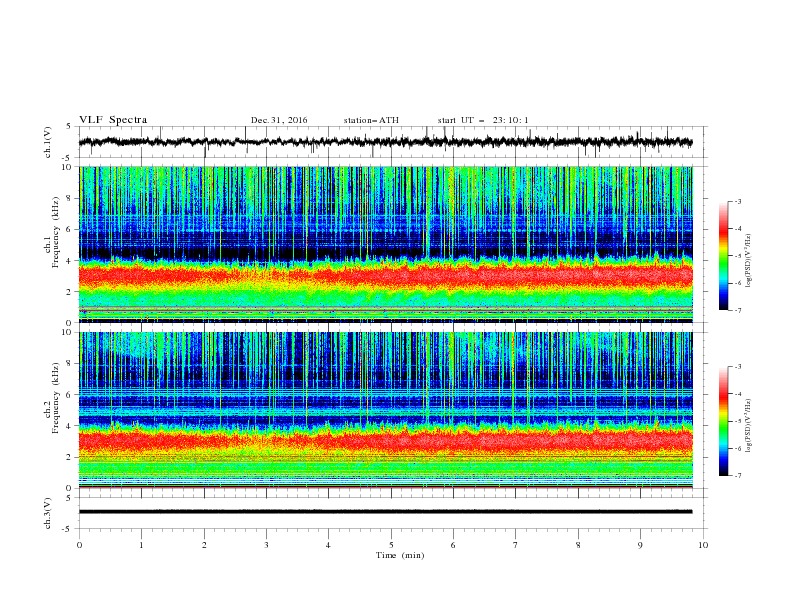Click the "ch.1(V)" waveform axis label
The image size is (792, 612).
tap(48, 142)
